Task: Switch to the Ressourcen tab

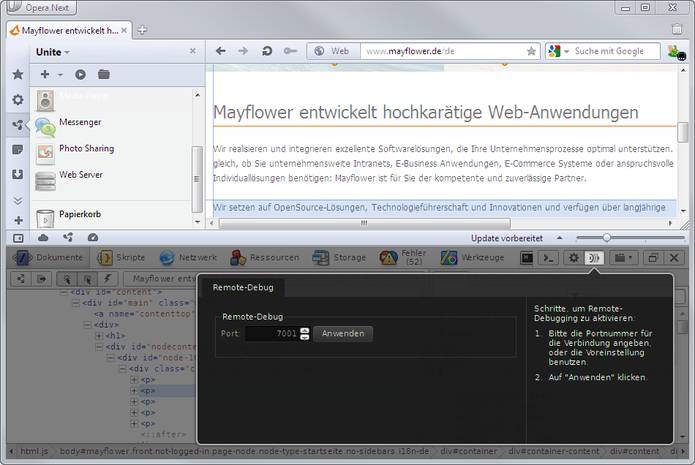Action: pos(265,257)
